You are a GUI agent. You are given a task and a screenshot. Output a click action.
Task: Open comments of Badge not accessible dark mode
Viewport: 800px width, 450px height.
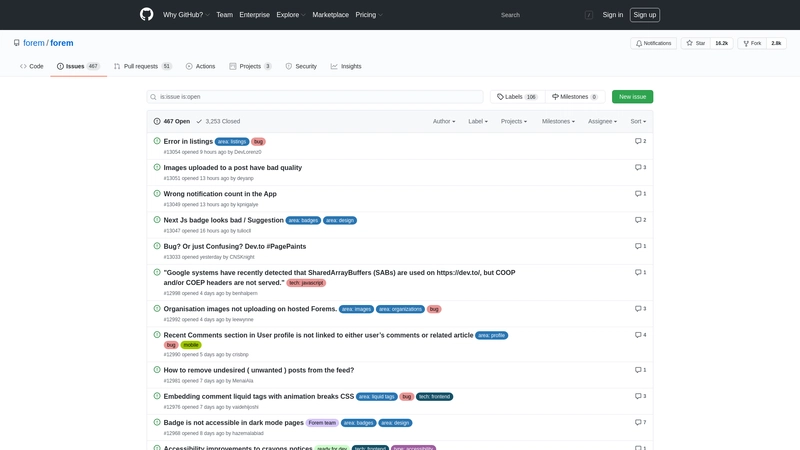640,422
